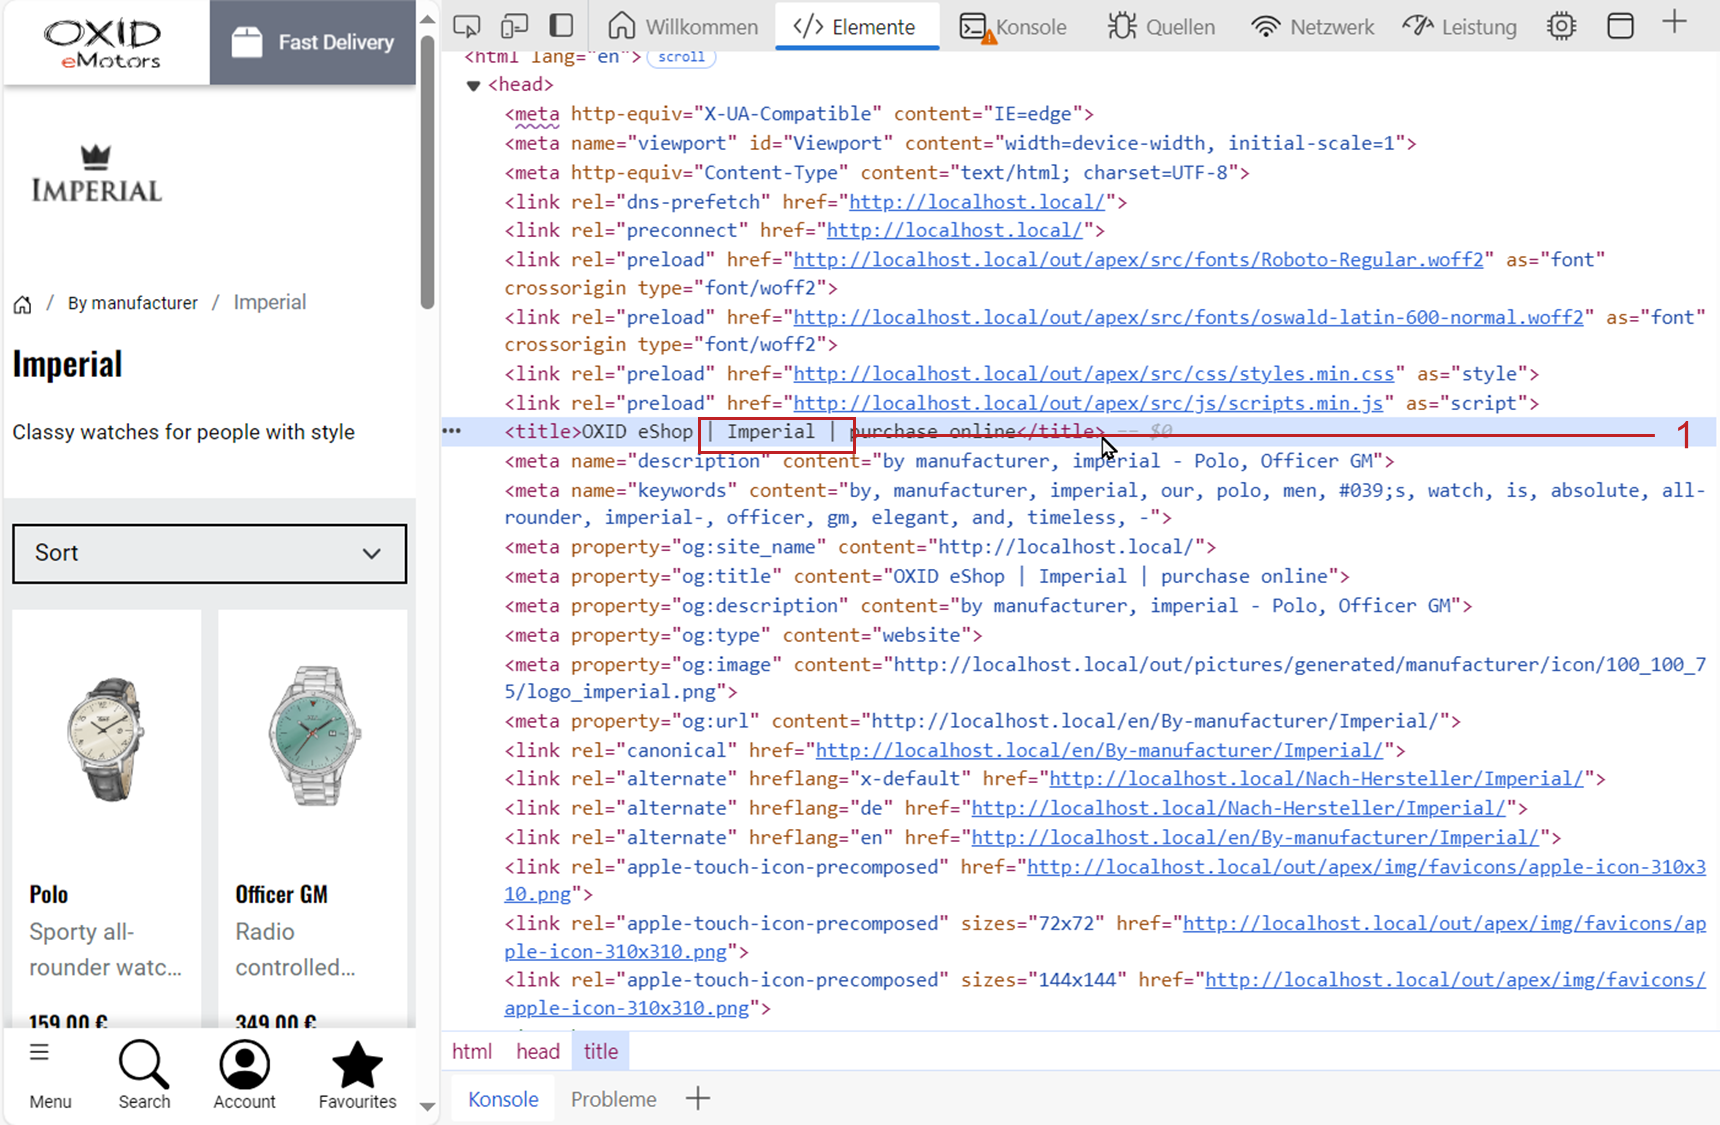Switch to the Elemente tab
This screenshot has width=1720, height=1125.
tap(855, 26)
